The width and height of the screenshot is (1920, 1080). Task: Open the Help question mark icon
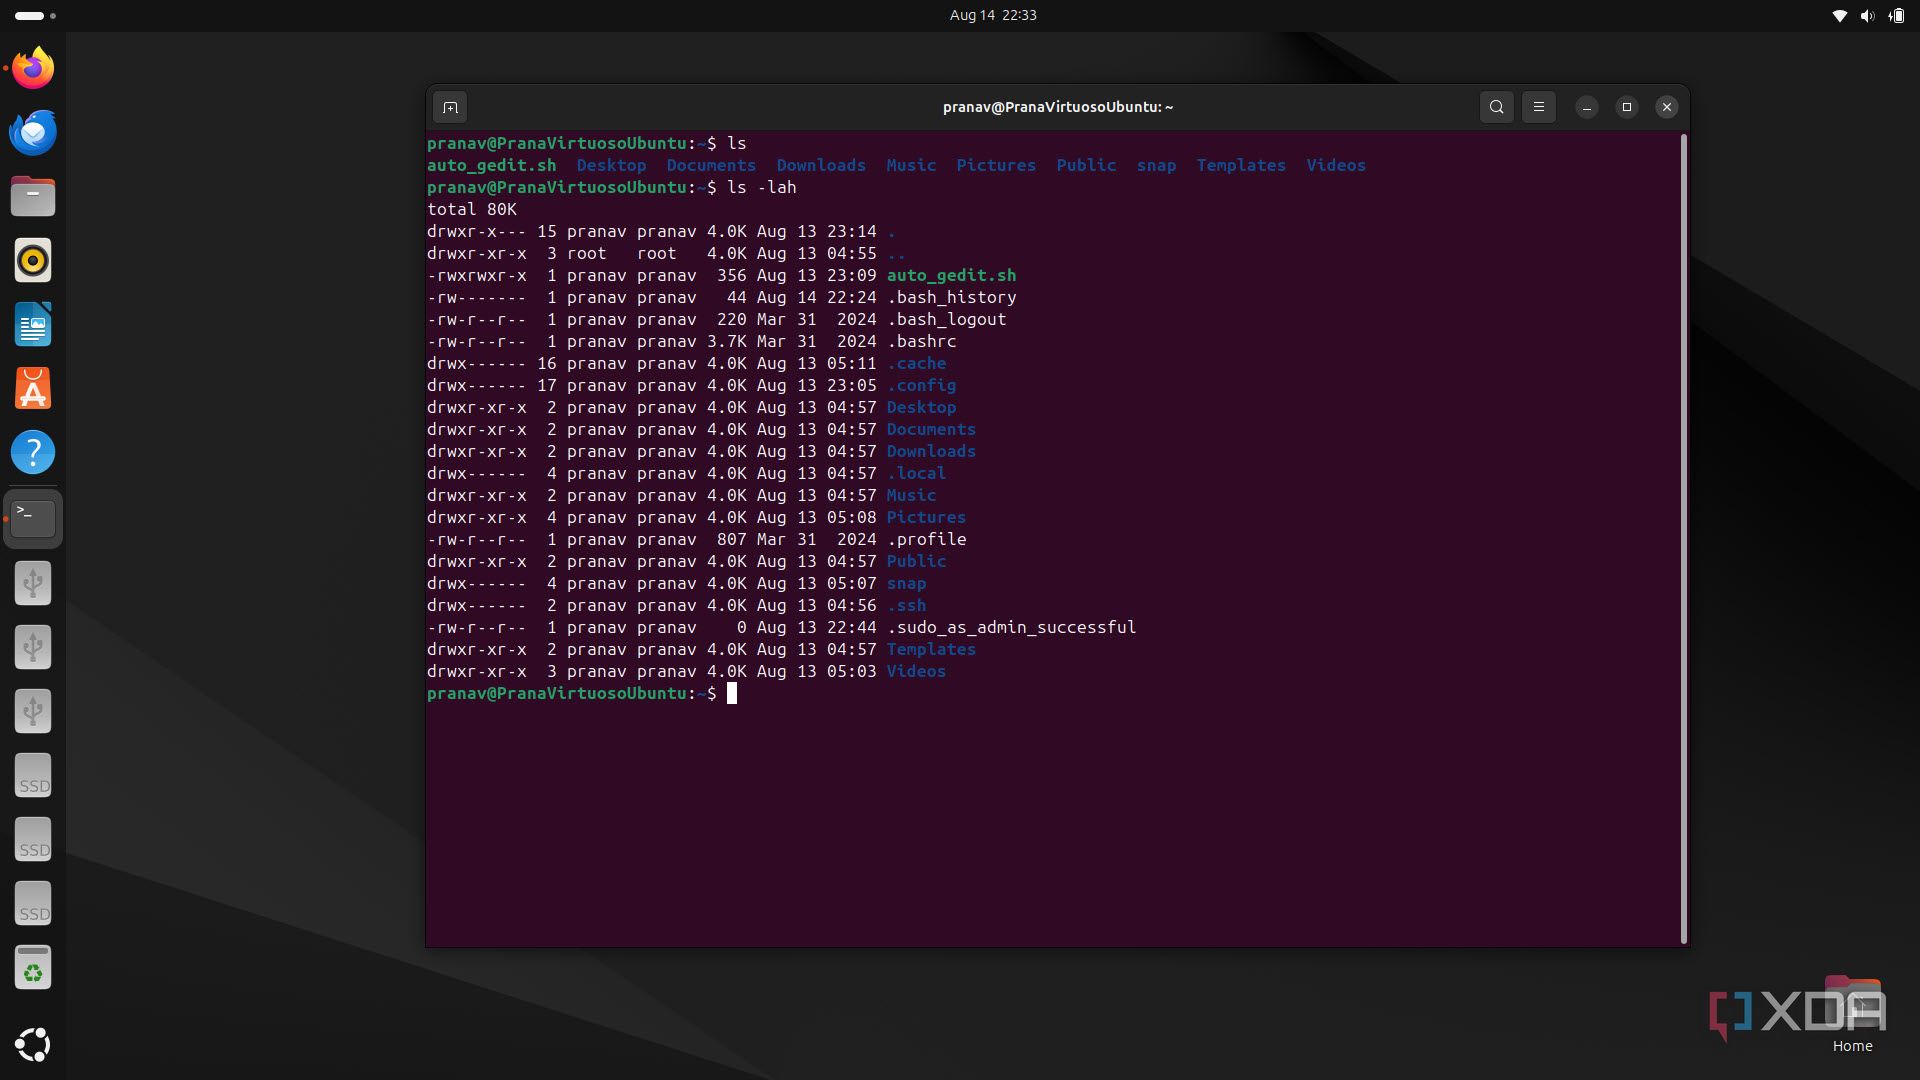pos(33,452)
